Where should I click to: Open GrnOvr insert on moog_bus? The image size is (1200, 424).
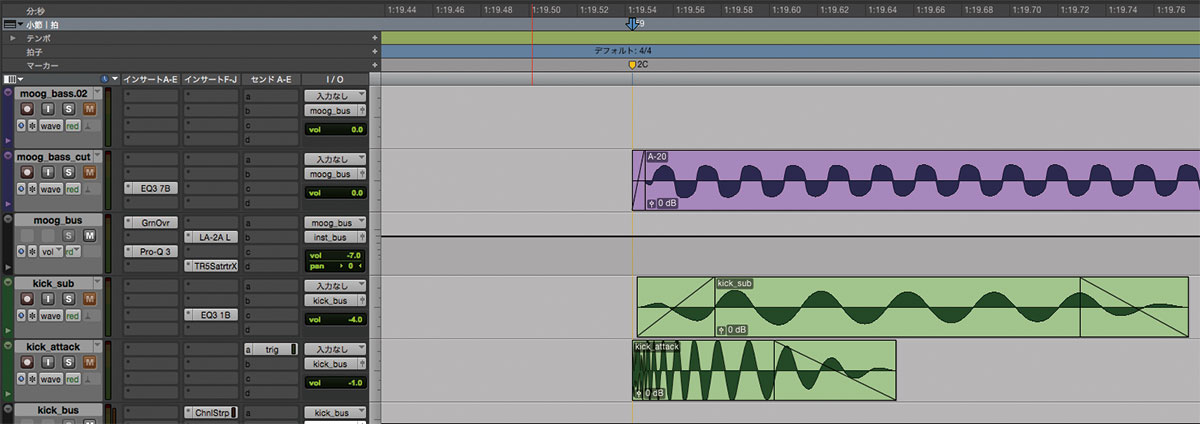coord(151,222)
